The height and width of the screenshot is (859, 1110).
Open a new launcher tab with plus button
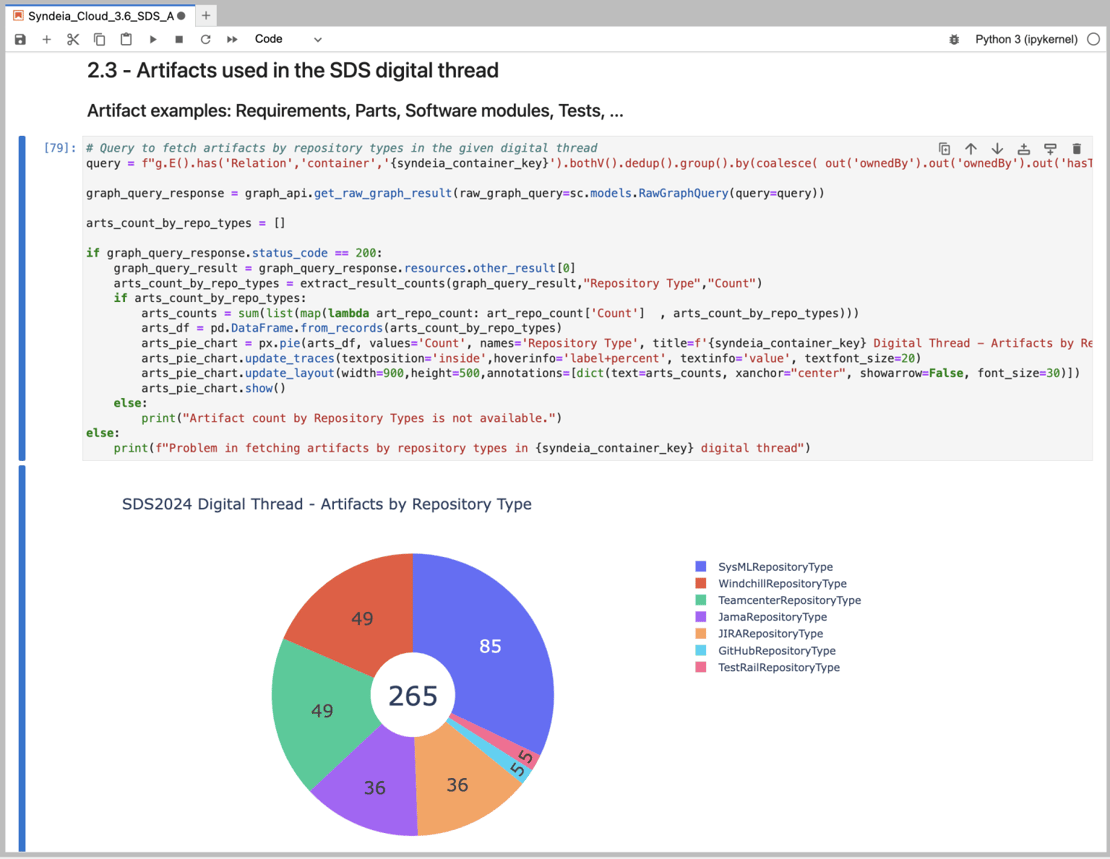coord(206,16)
